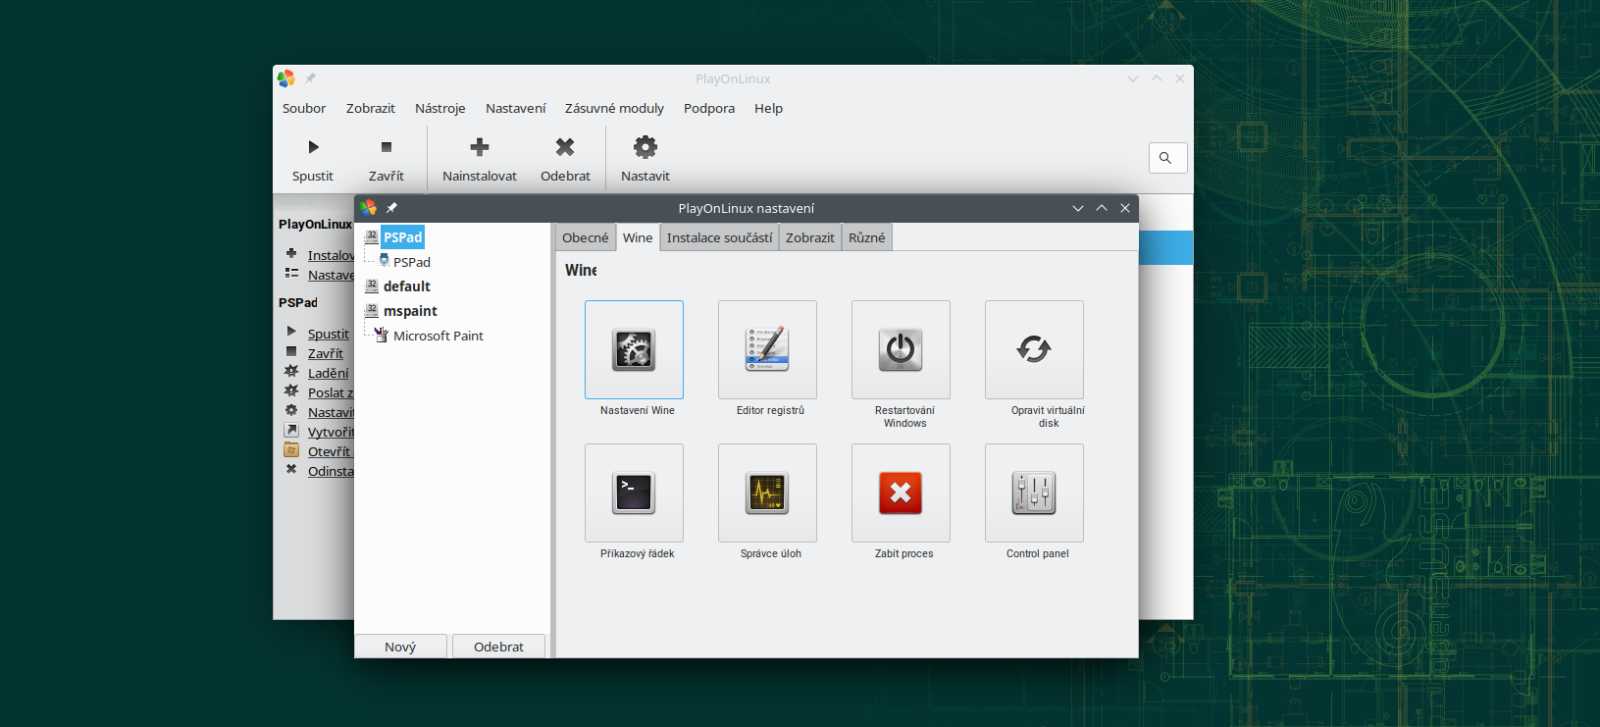The image size is (1600, 727).
Task: Open the Instalace součástí tab
Action: coord(719,238)
